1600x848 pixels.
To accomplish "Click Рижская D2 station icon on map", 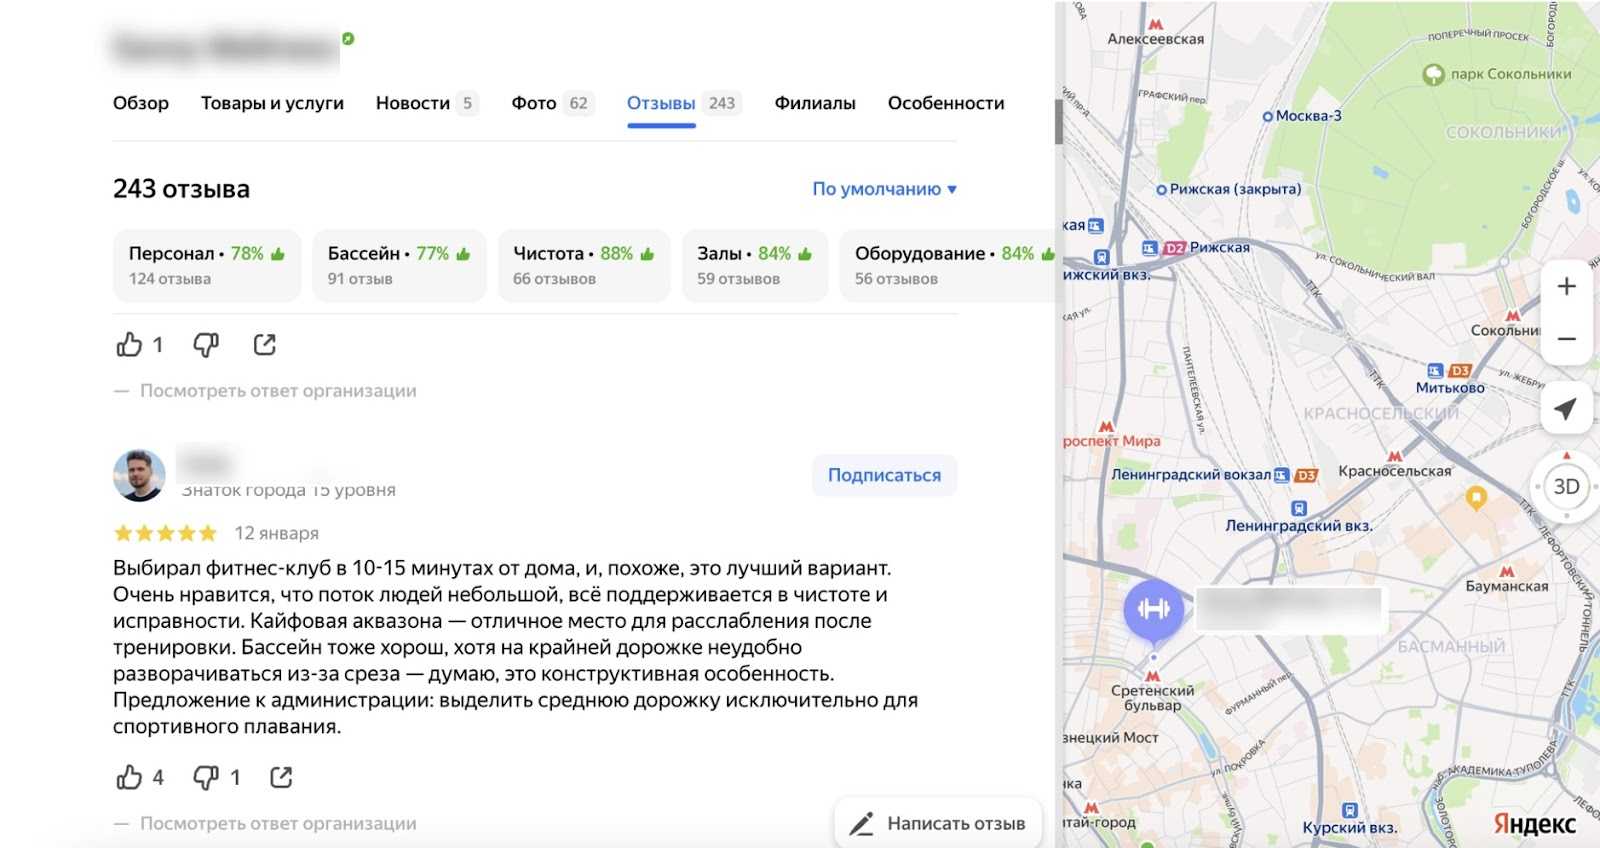I will pyautogui.click(x=1173, y=248).
